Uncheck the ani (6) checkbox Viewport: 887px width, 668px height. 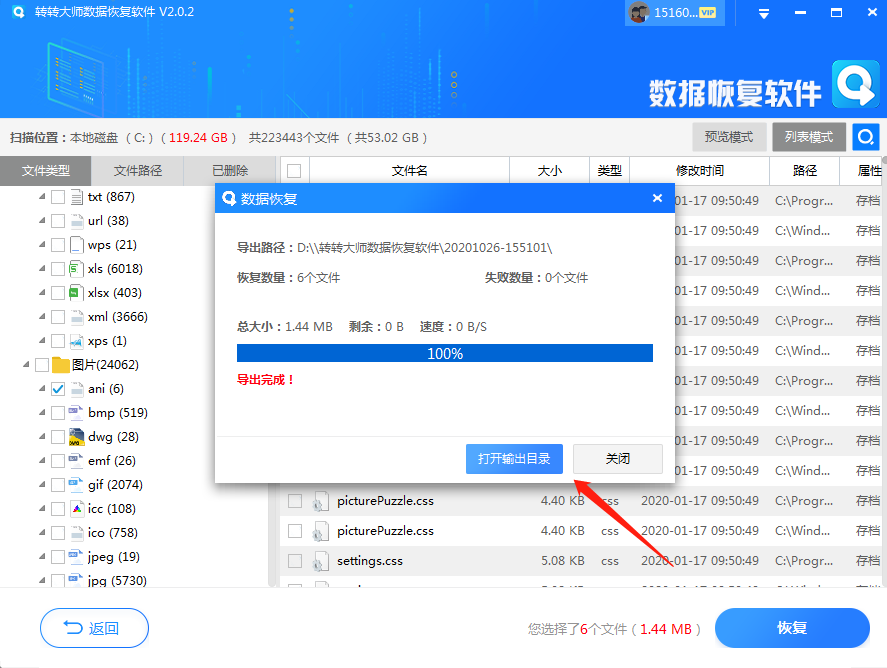(58, 389)
